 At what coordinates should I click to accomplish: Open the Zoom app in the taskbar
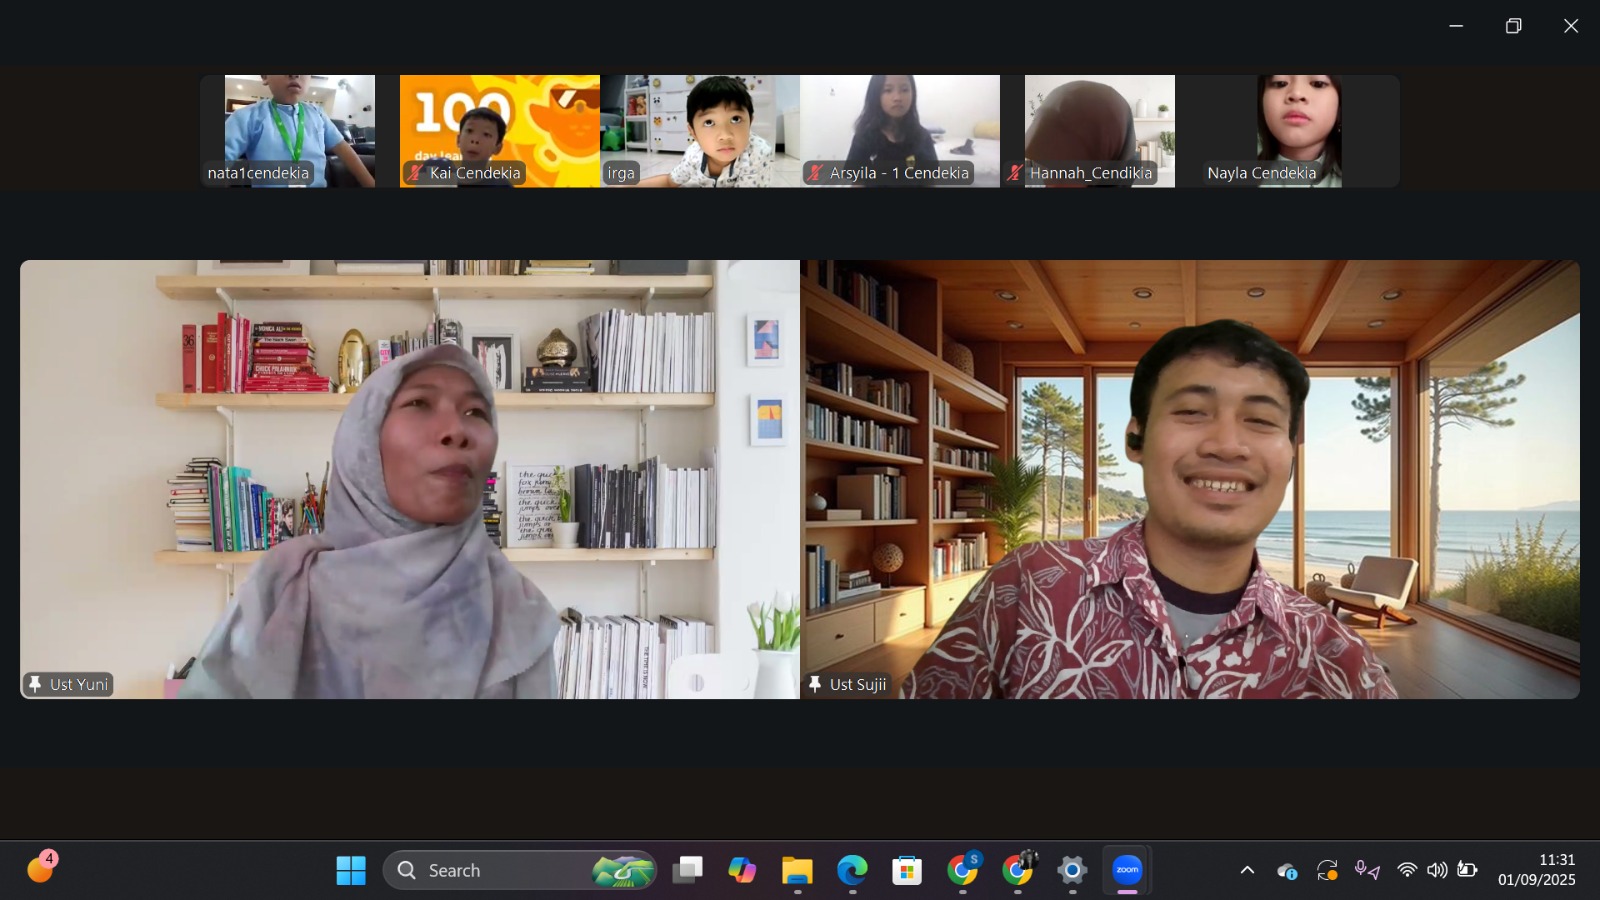1127,870
